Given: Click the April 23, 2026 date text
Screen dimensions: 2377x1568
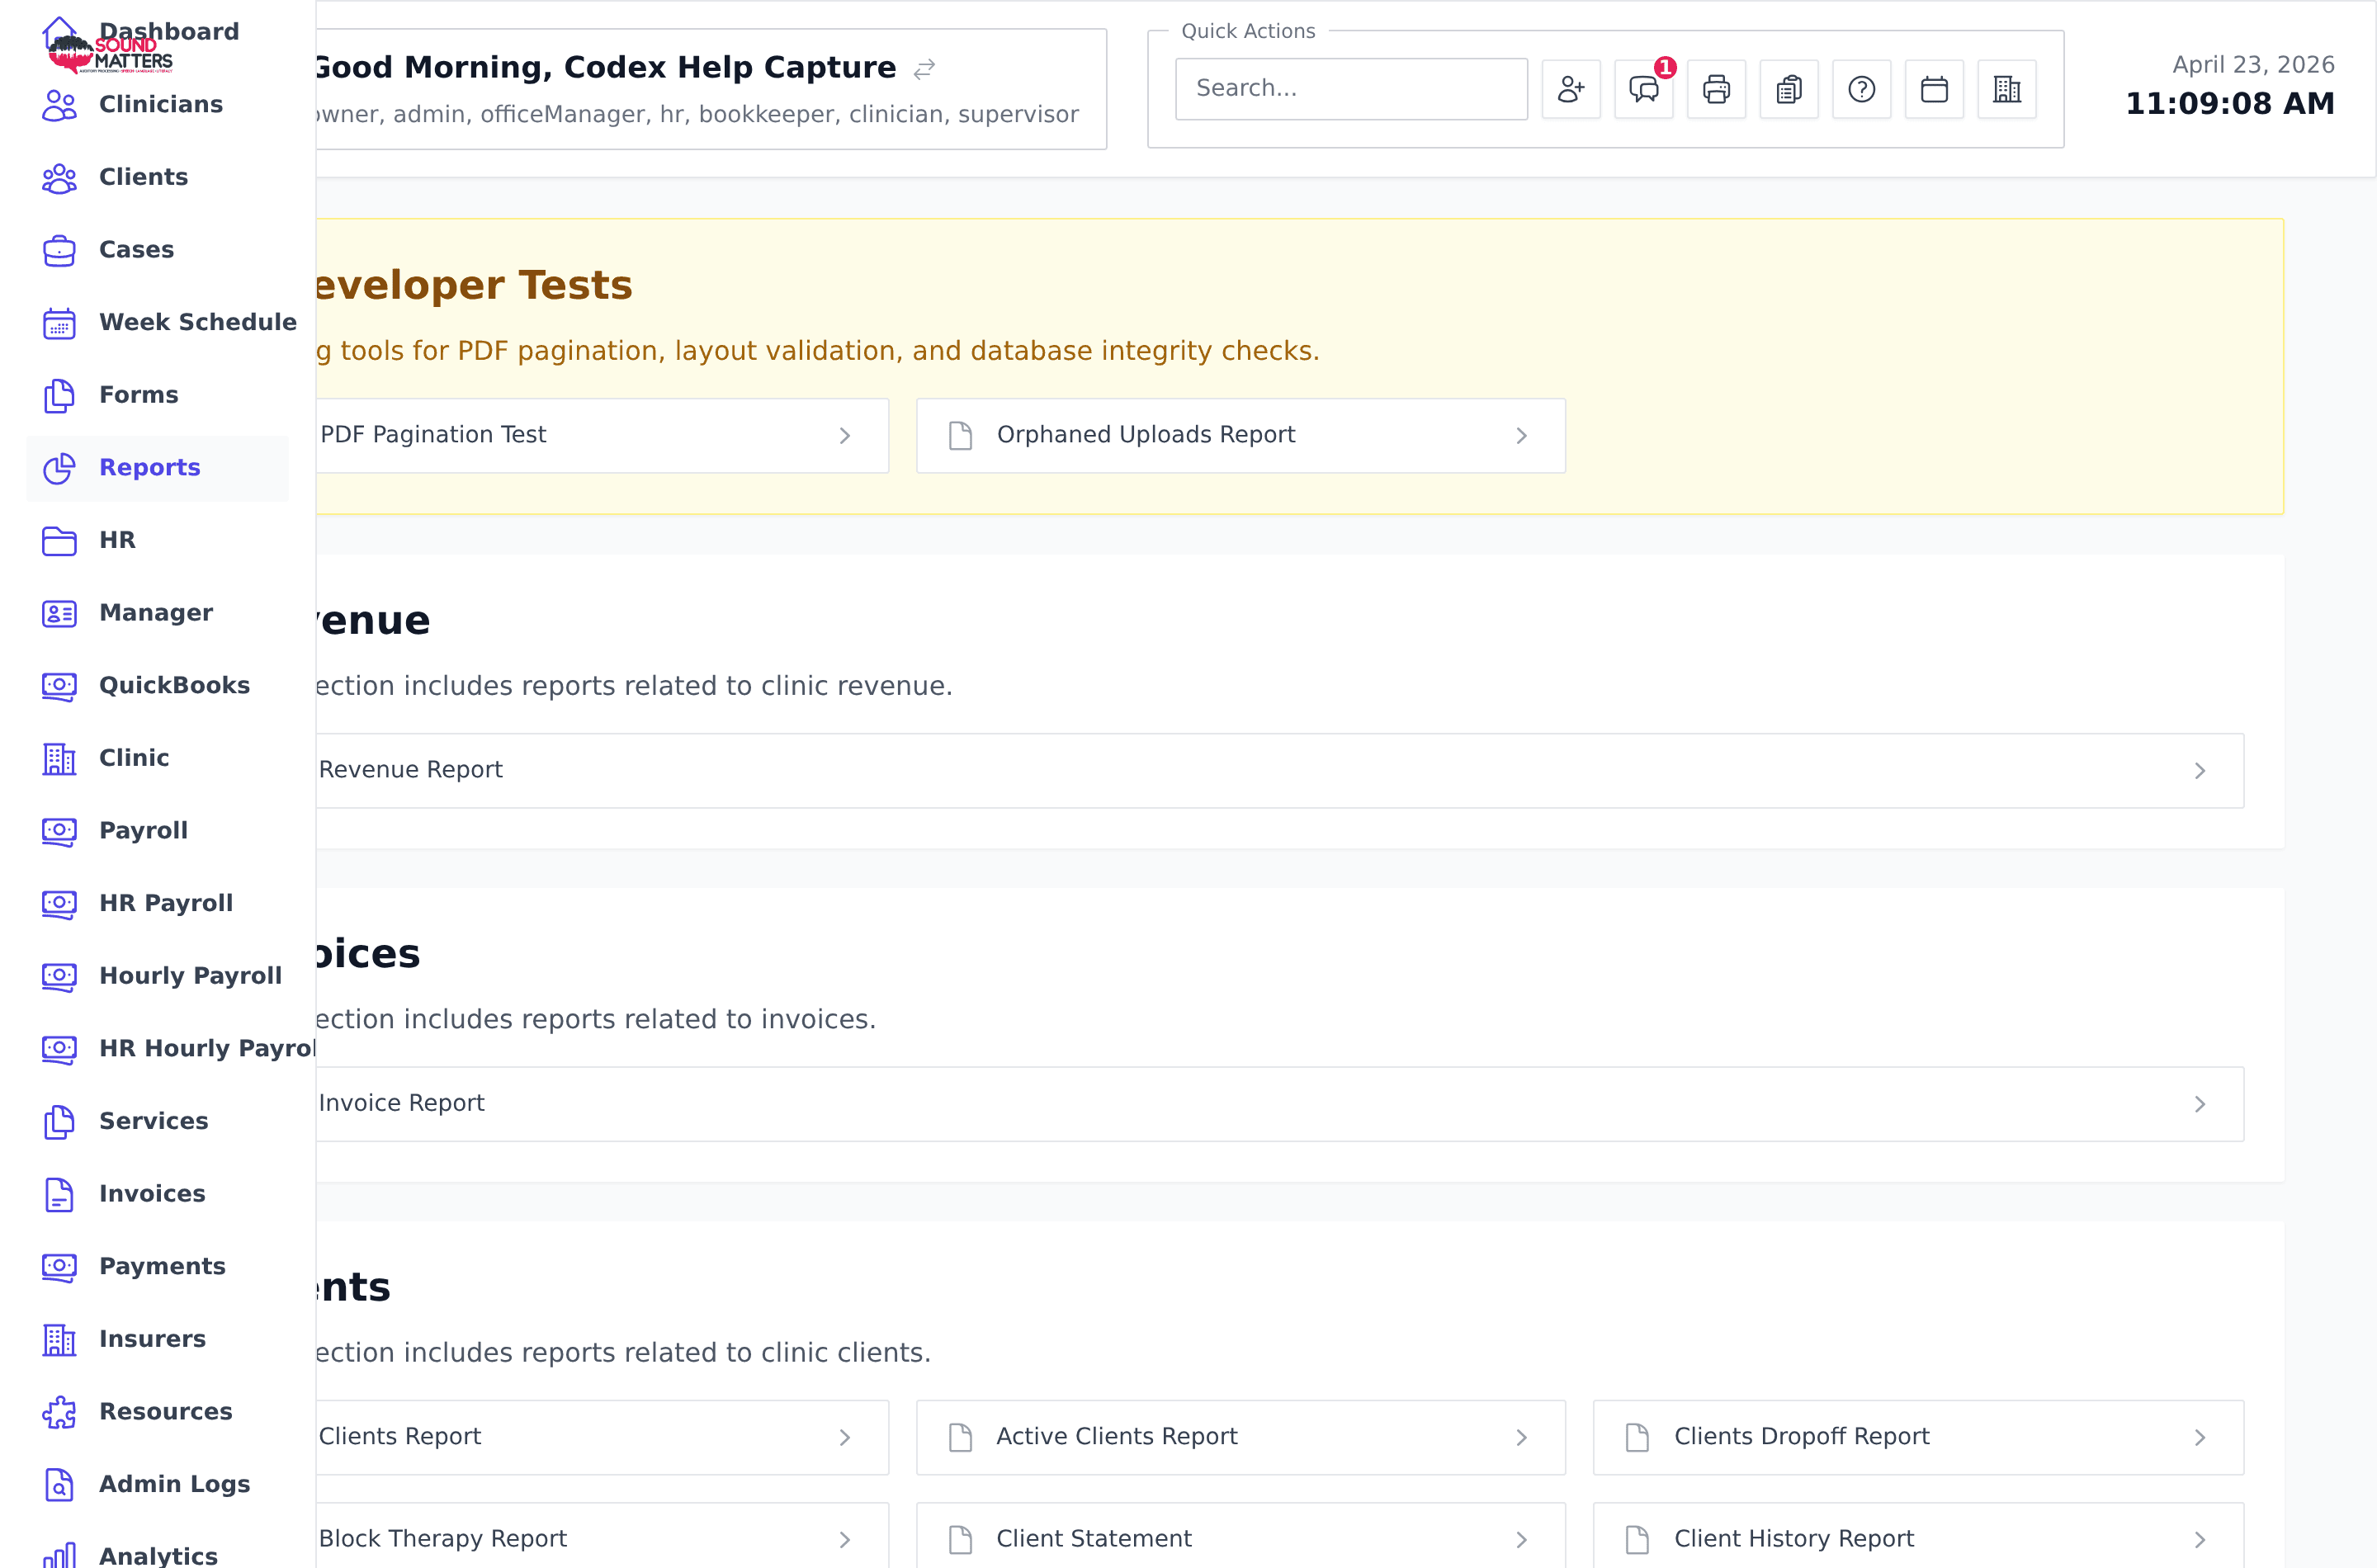Looking at the screenshot, I should click(x=2253, y=65).
